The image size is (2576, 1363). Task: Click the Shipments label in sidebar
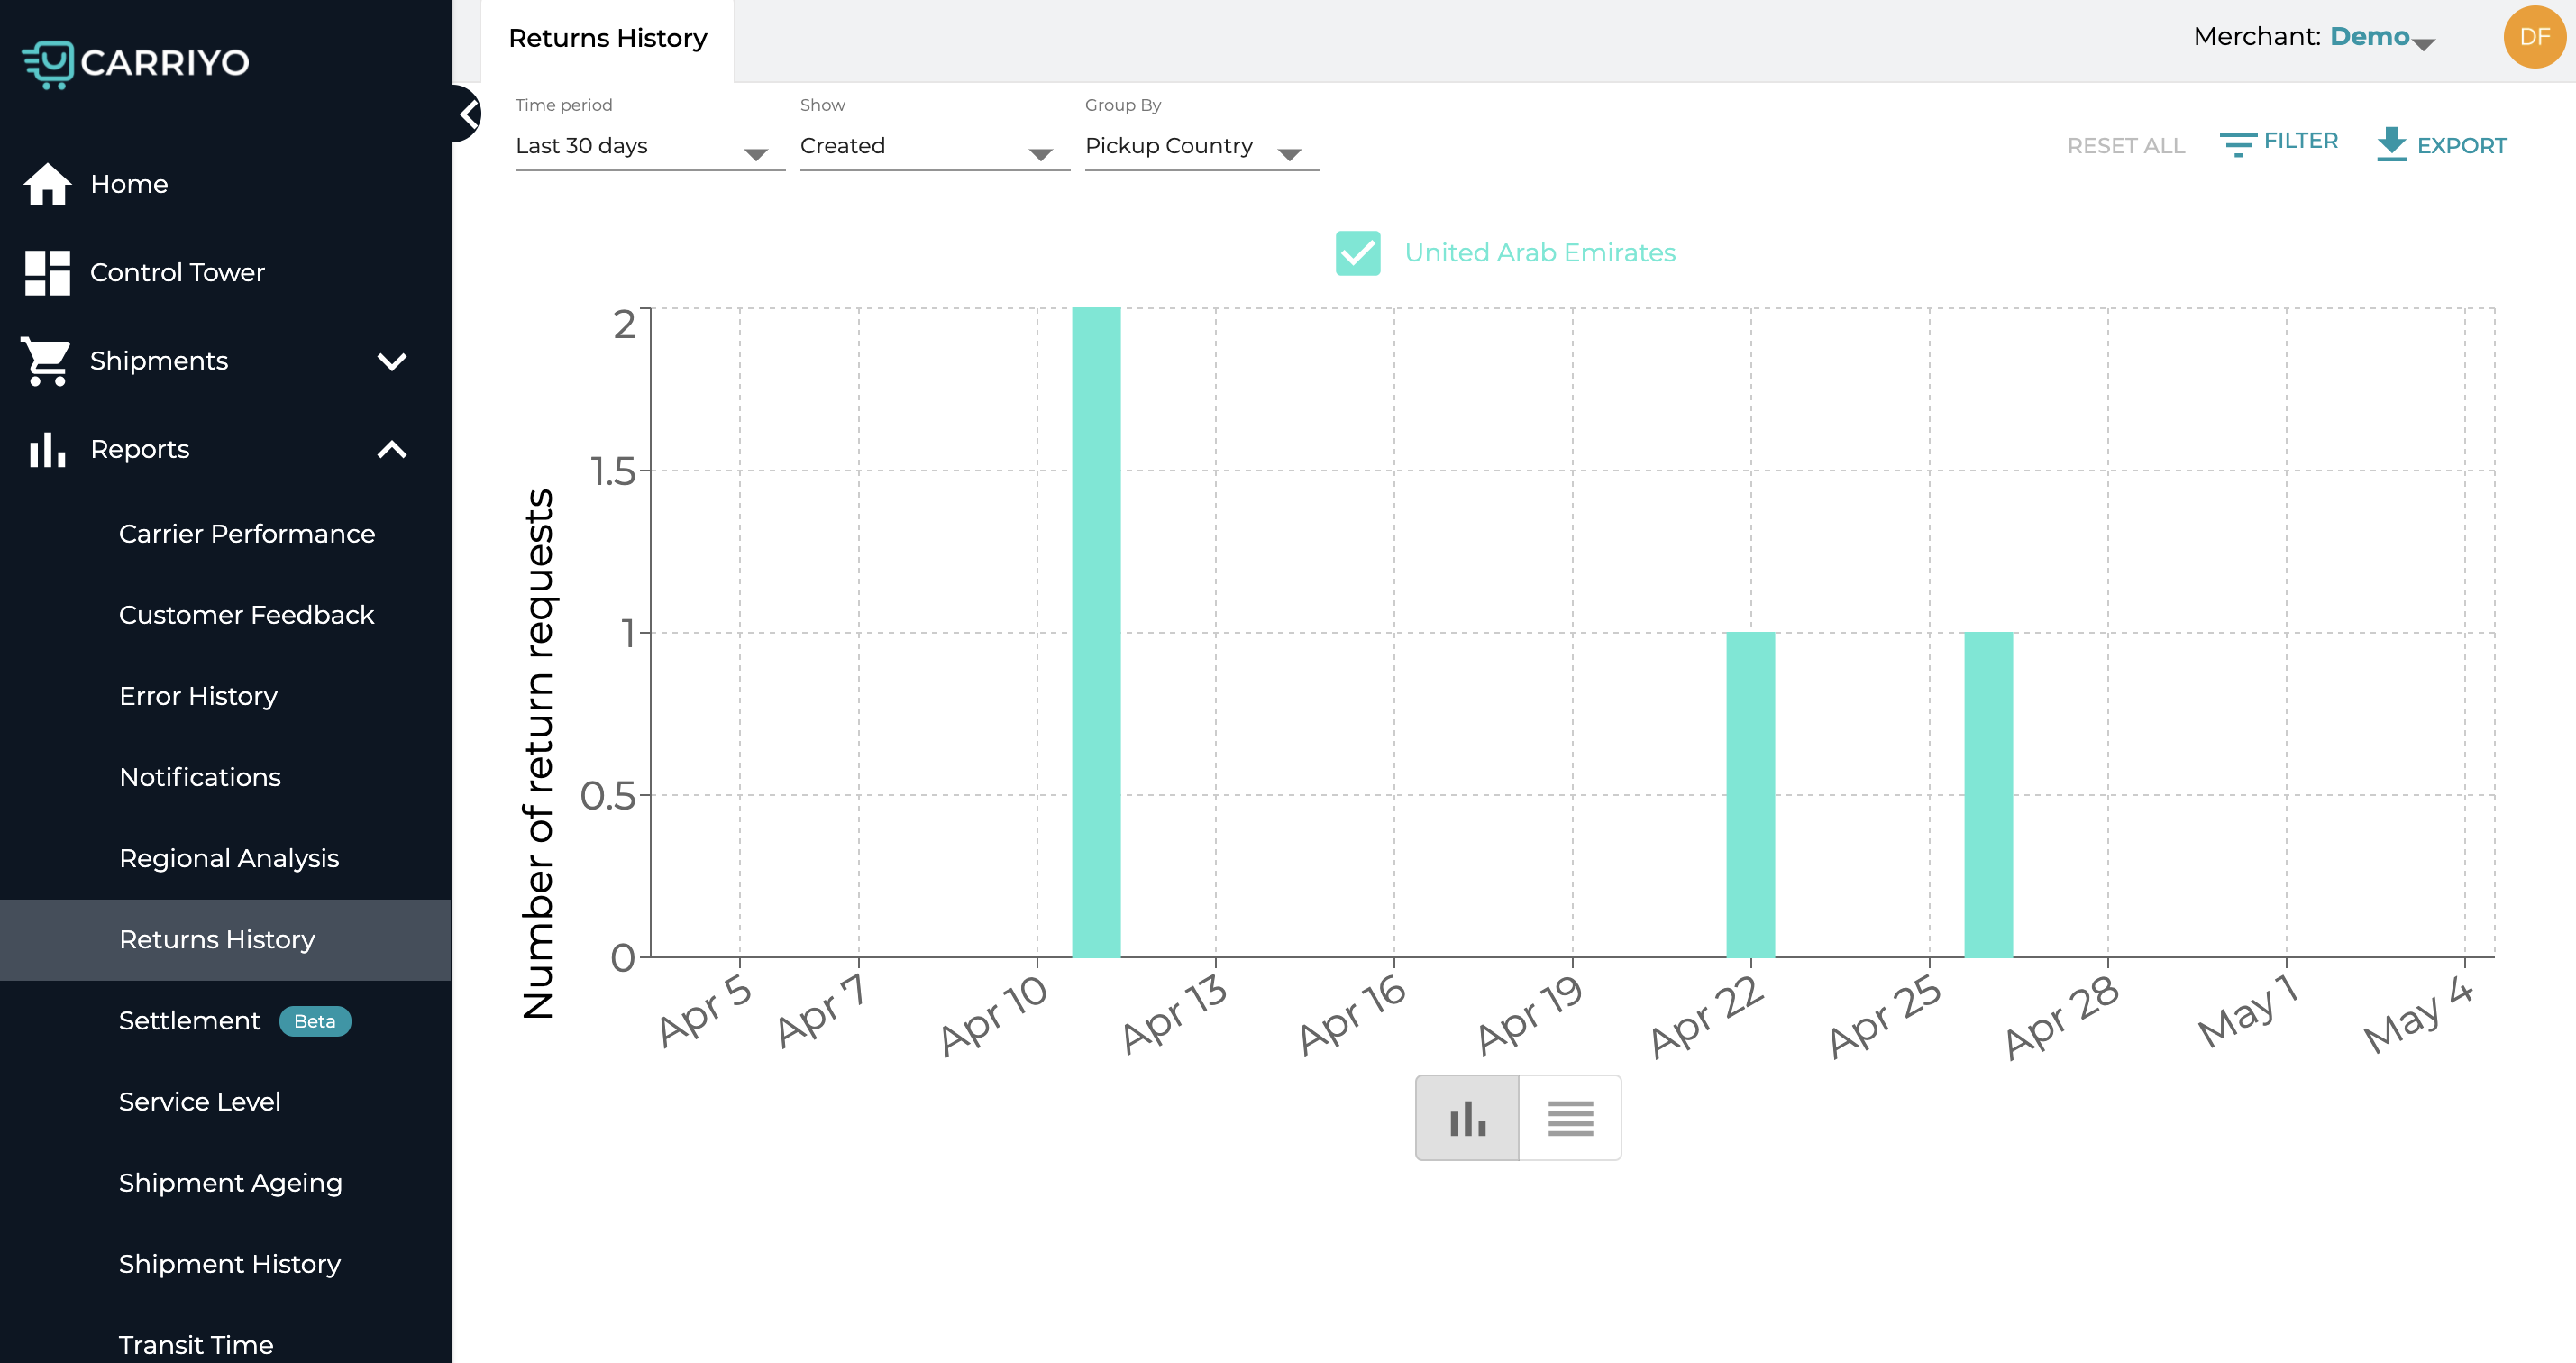pos(159,361)
